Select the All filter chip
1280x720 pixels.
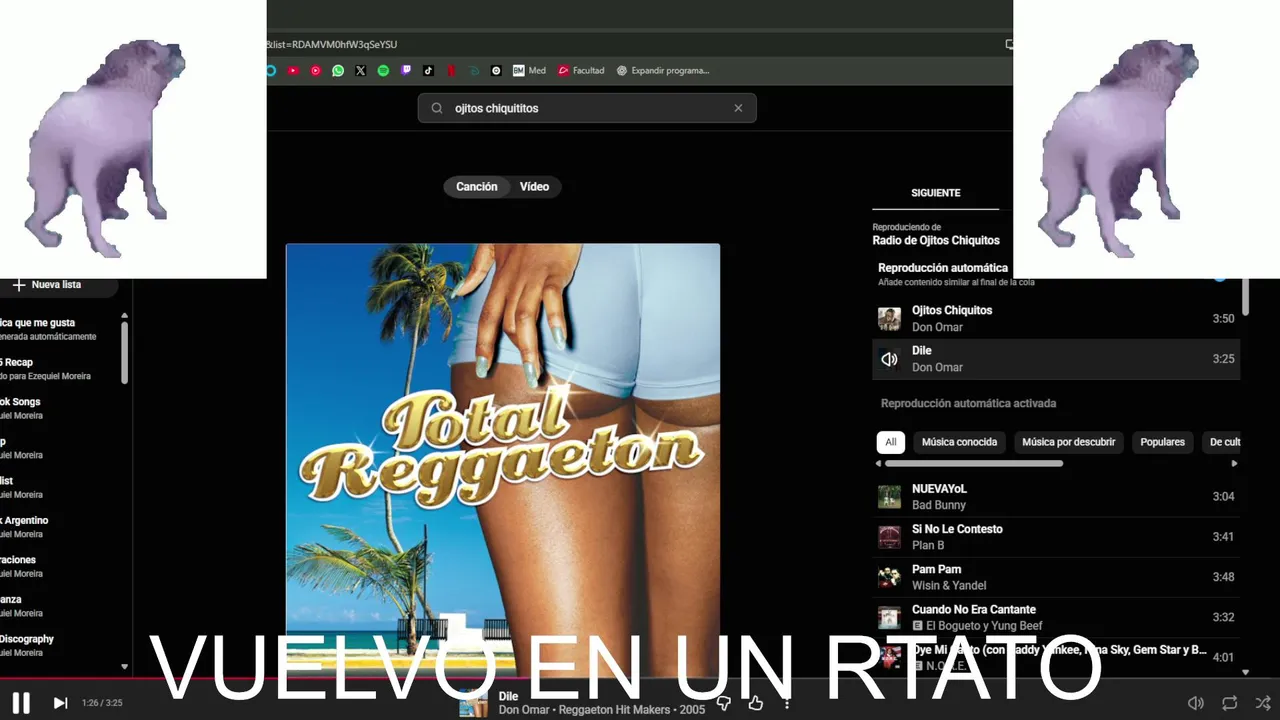coord(890,442)
